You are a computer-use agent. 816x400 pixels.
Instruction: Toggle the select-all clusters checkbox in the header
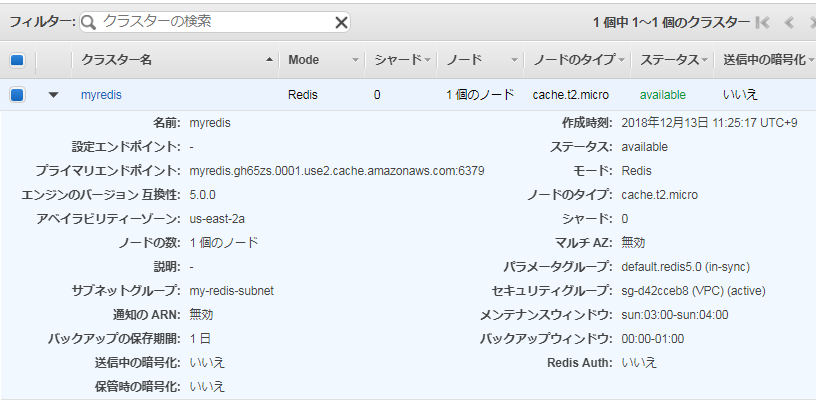click(17, 60)
